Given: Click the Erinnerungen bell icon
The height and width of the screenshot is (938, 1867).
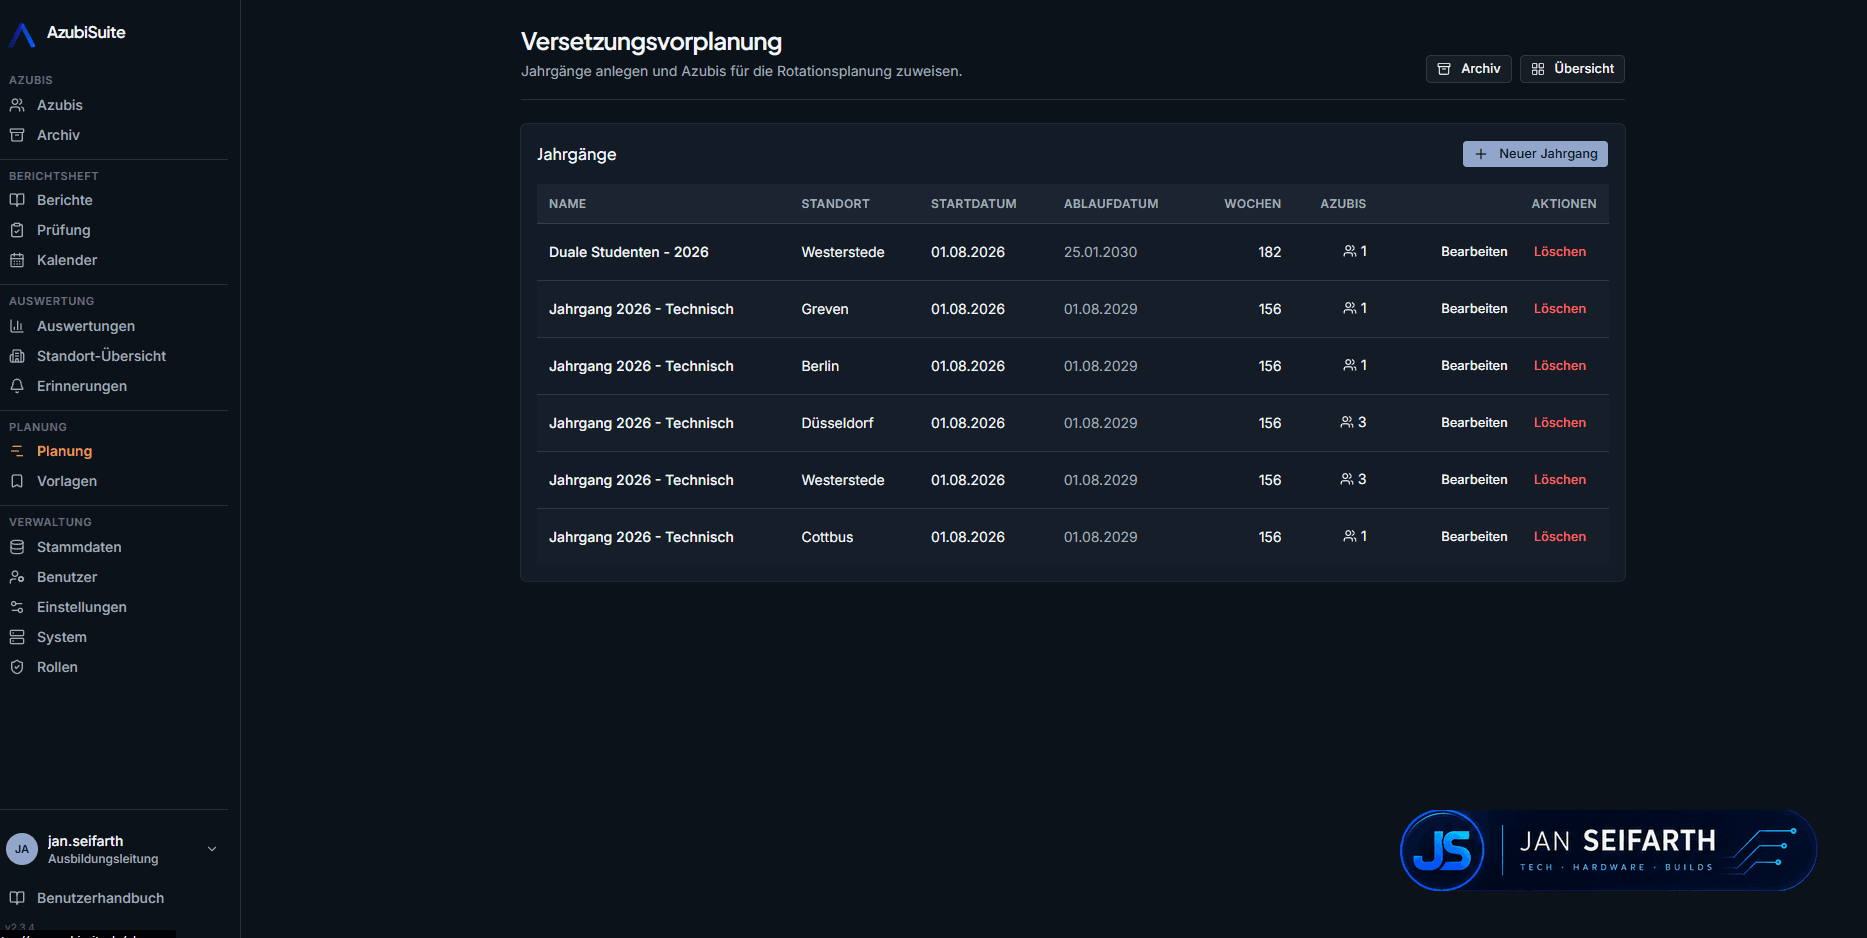Looking at the screenshot, I should (17, 386).
